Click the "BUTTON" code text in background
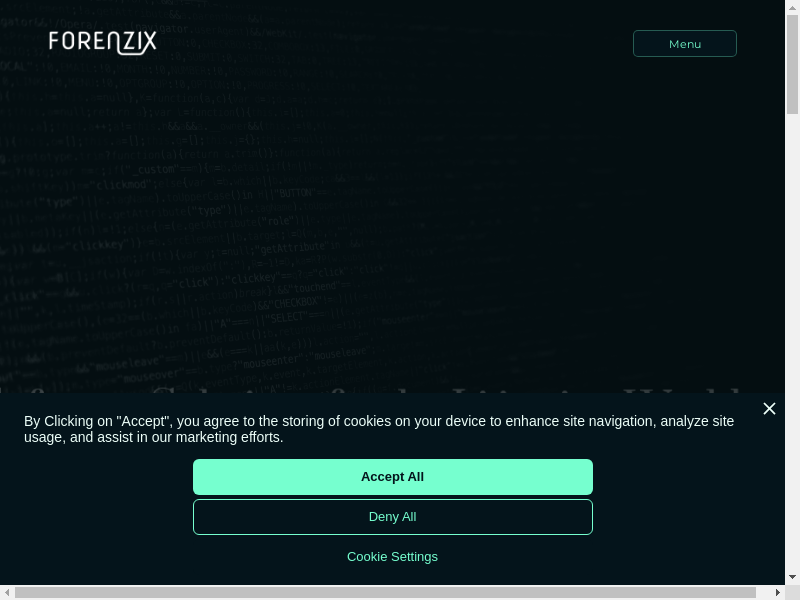Image resolution: width=800 pixels, height=600 pixels. coord(296,192)
